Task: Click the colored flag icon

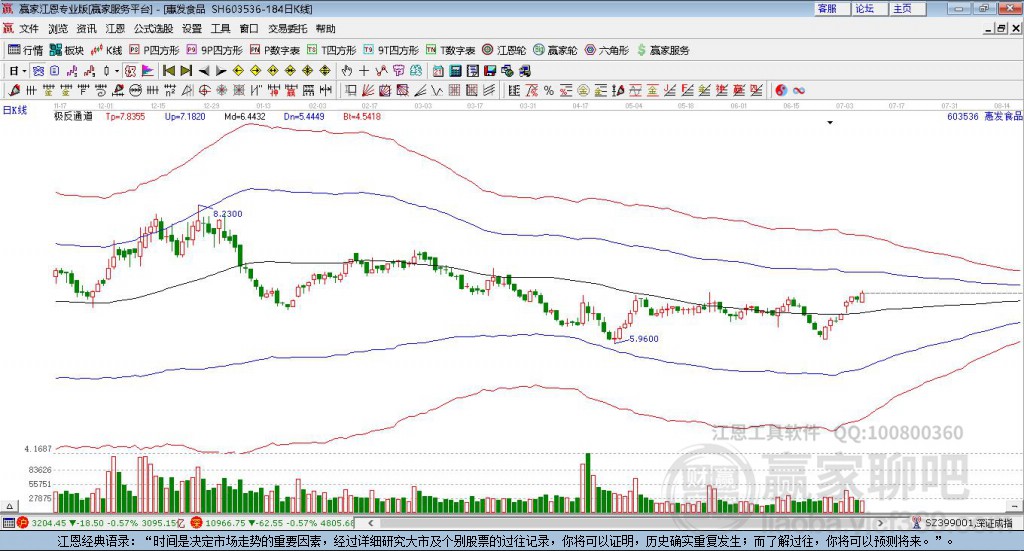Action: tap(148, 71)
